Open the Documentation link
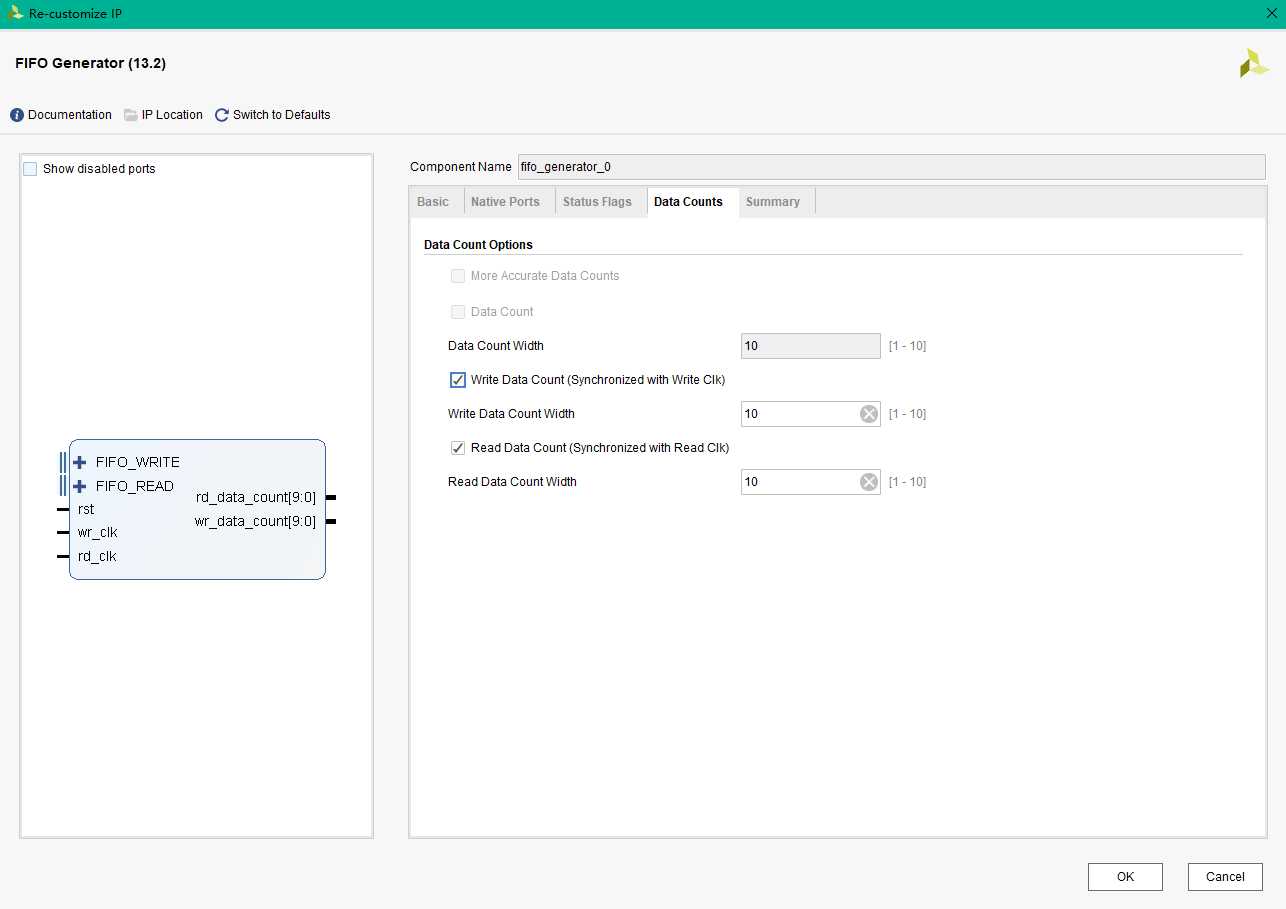The image size is (1286, 909). [x=70, y=115]
